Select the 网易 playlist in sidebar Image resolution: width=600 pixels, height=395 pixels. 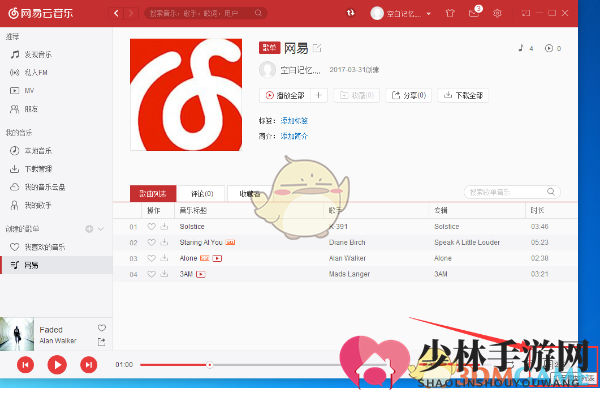56,265
